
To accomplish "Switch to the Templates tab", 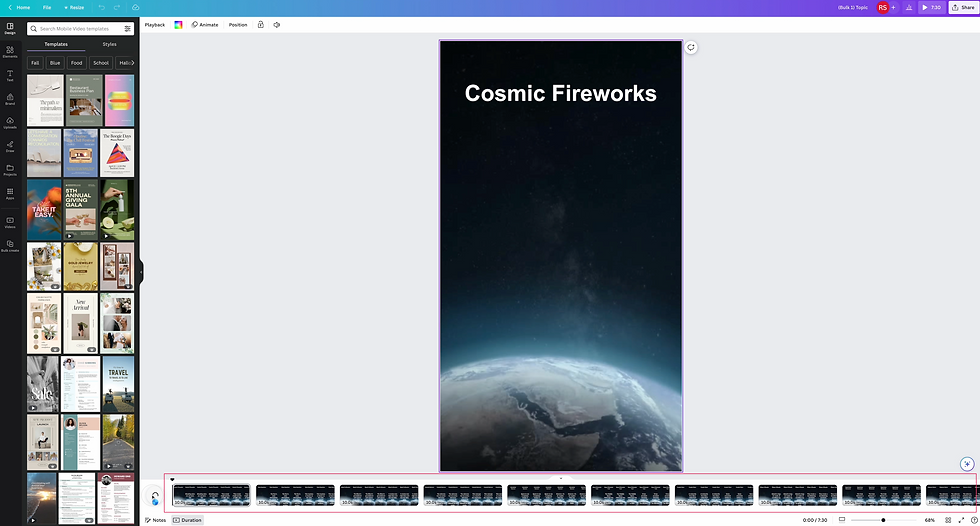I will pyautogui.click(x=56, y=44).
